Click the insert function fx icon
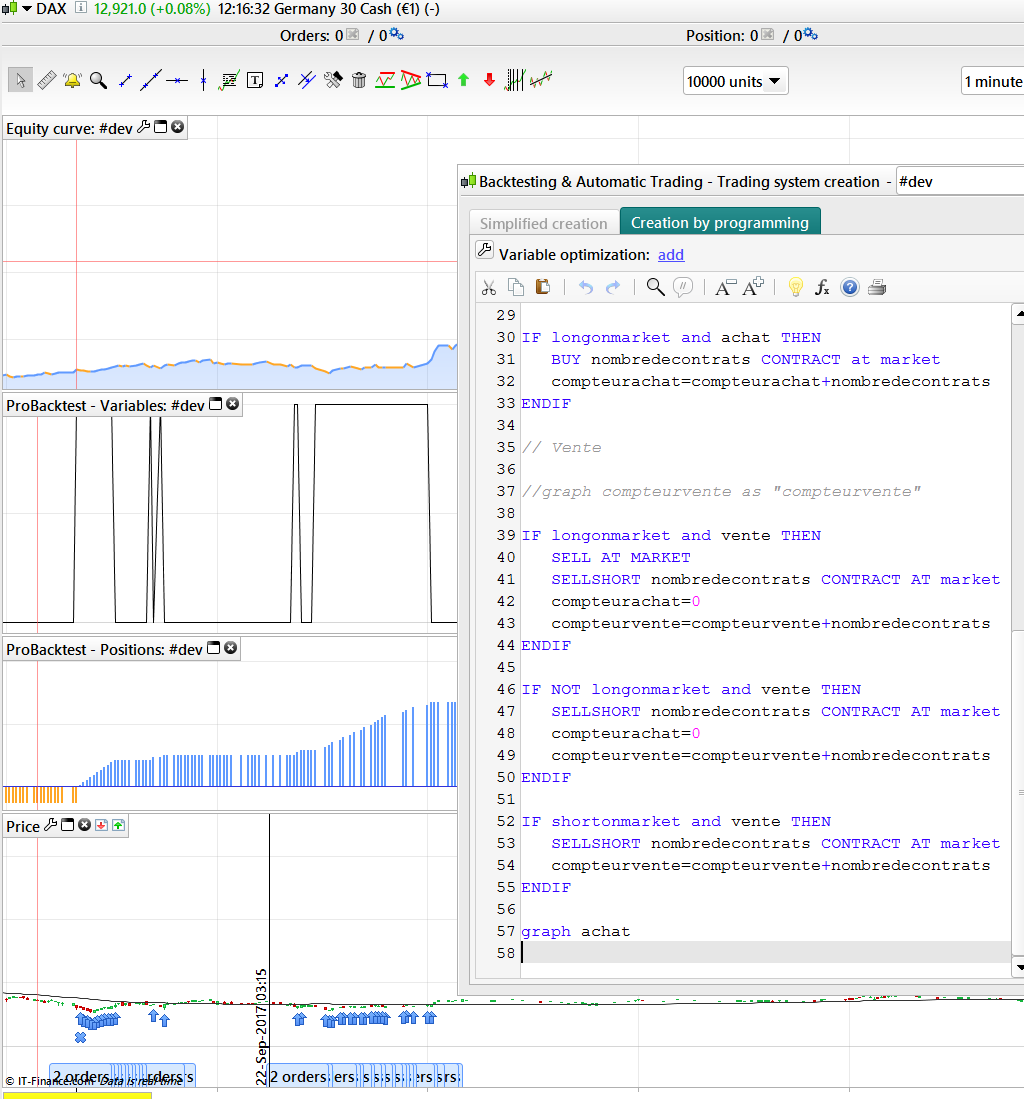Viewport: 1024px width, 1099px height. pyautogui.click(x=822, y=288)
